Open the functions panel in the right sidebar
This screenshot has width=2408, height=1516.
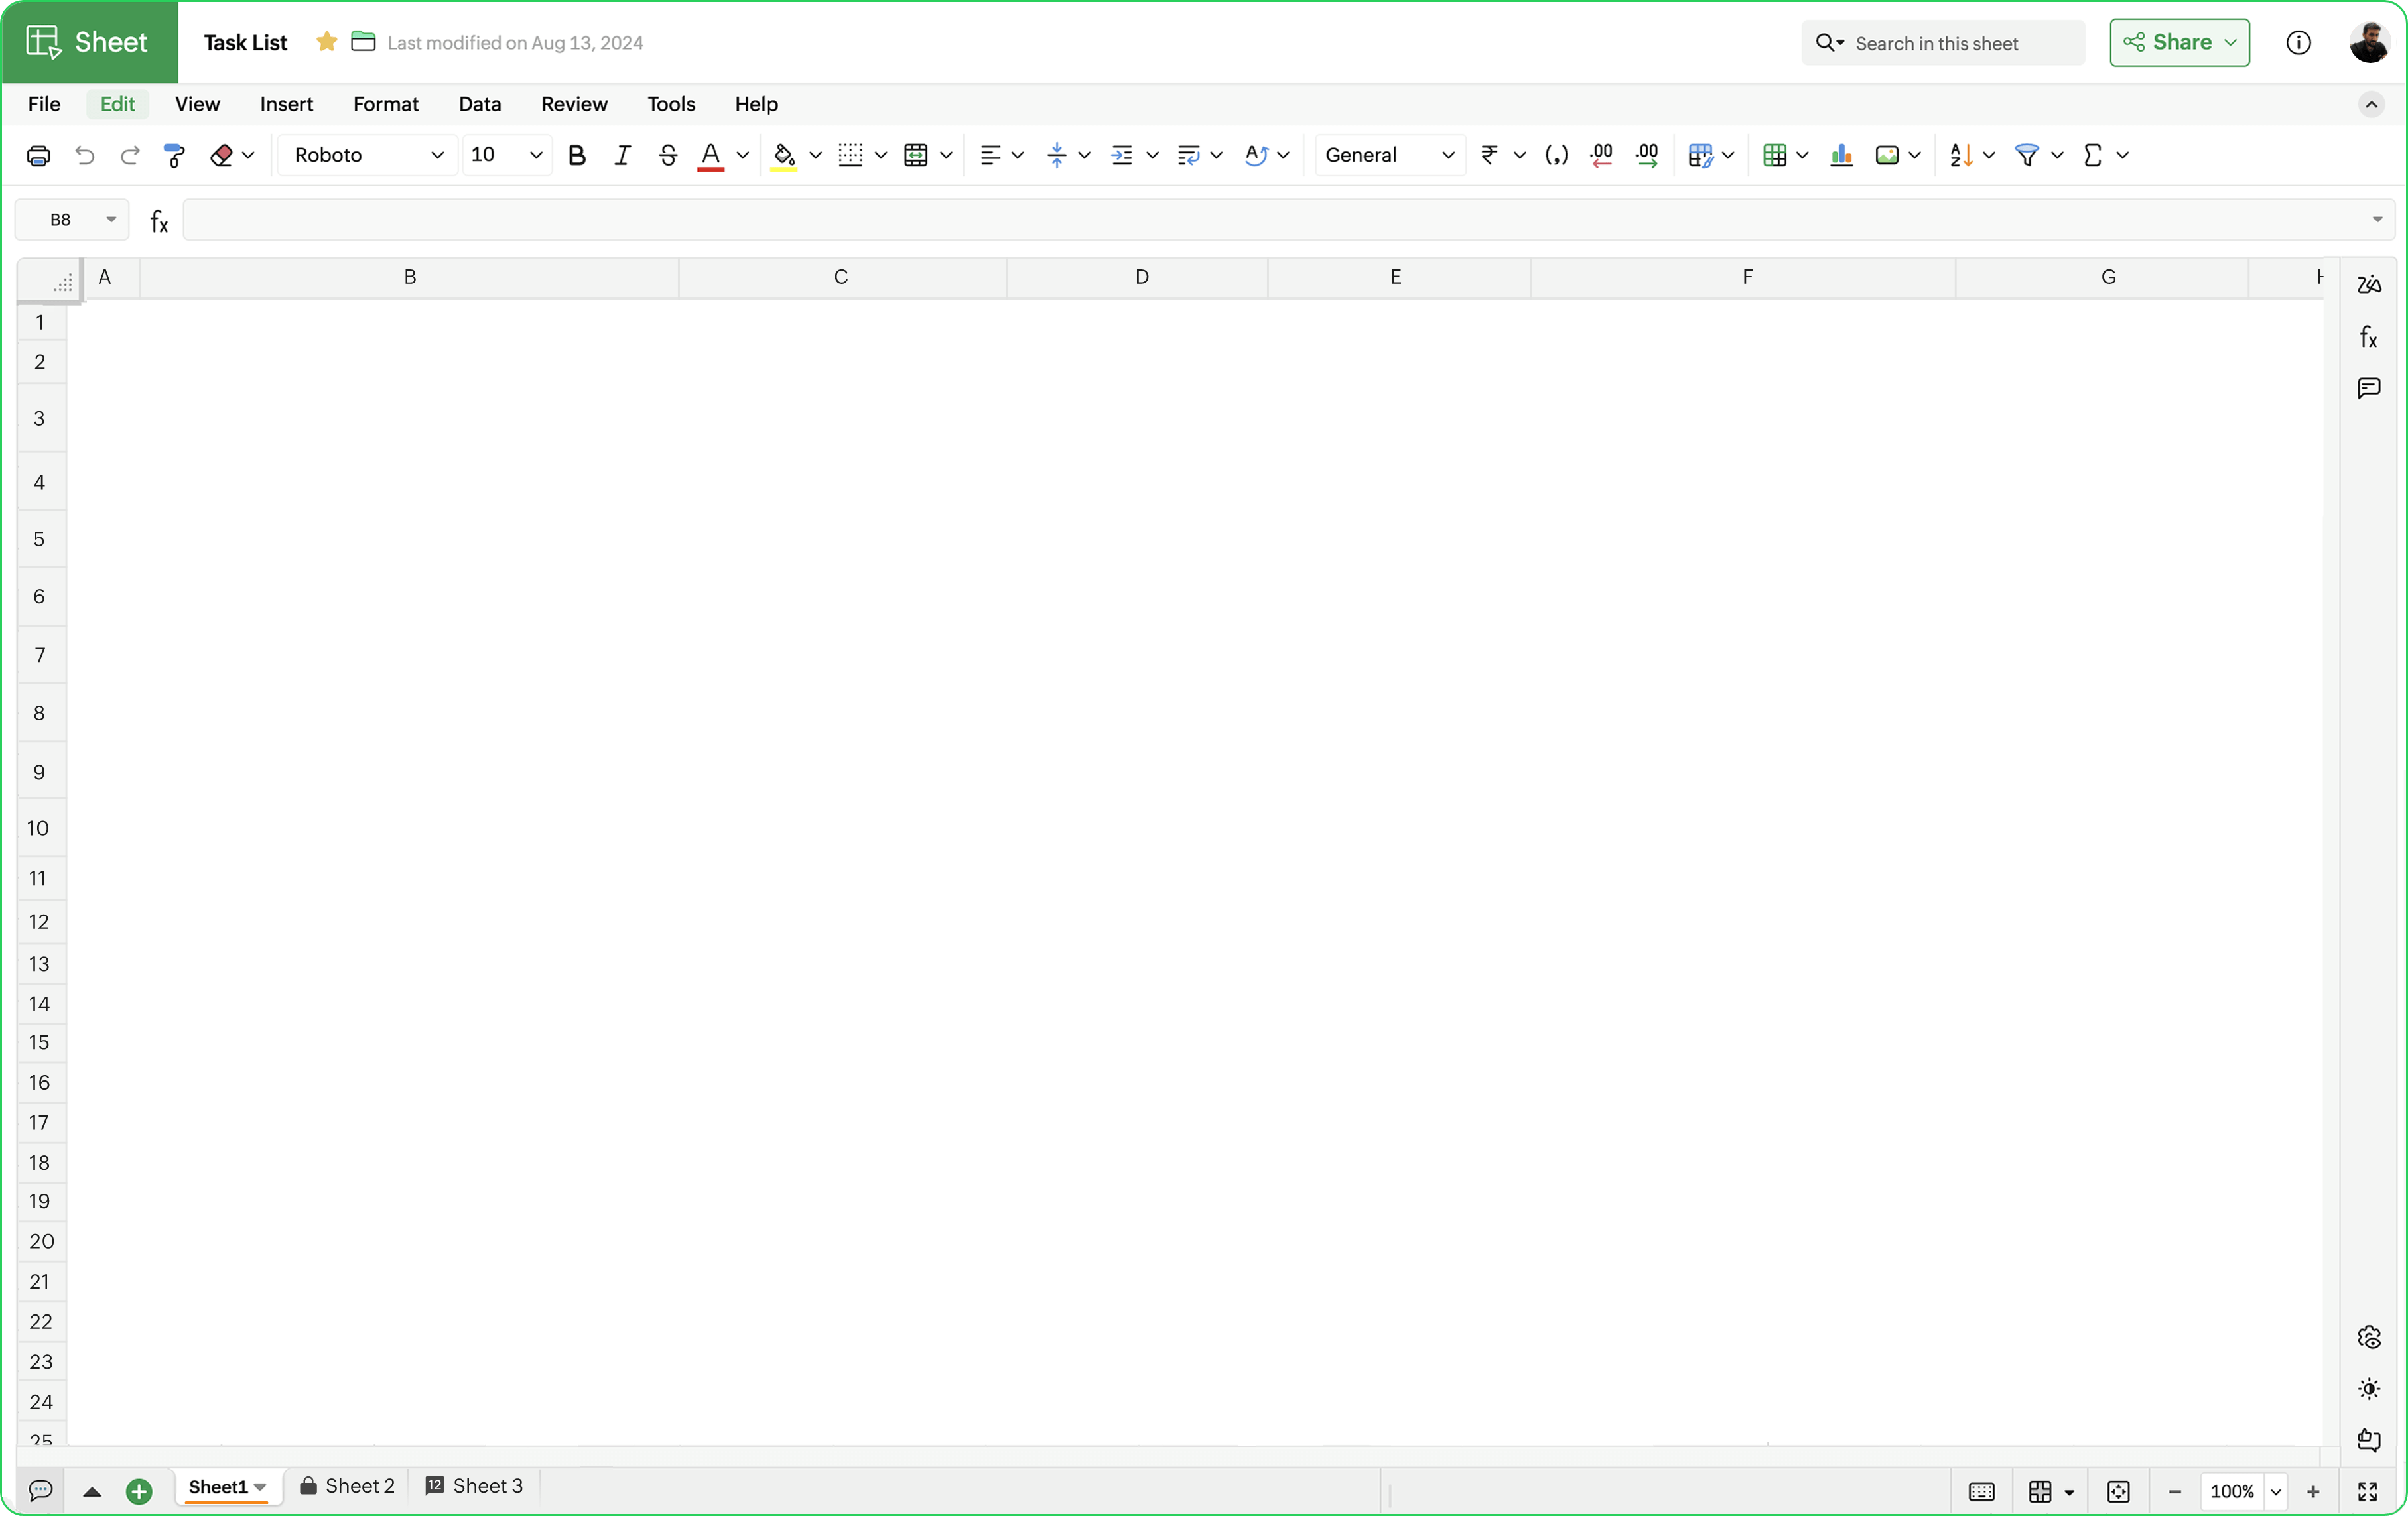tap(2369, 337)
